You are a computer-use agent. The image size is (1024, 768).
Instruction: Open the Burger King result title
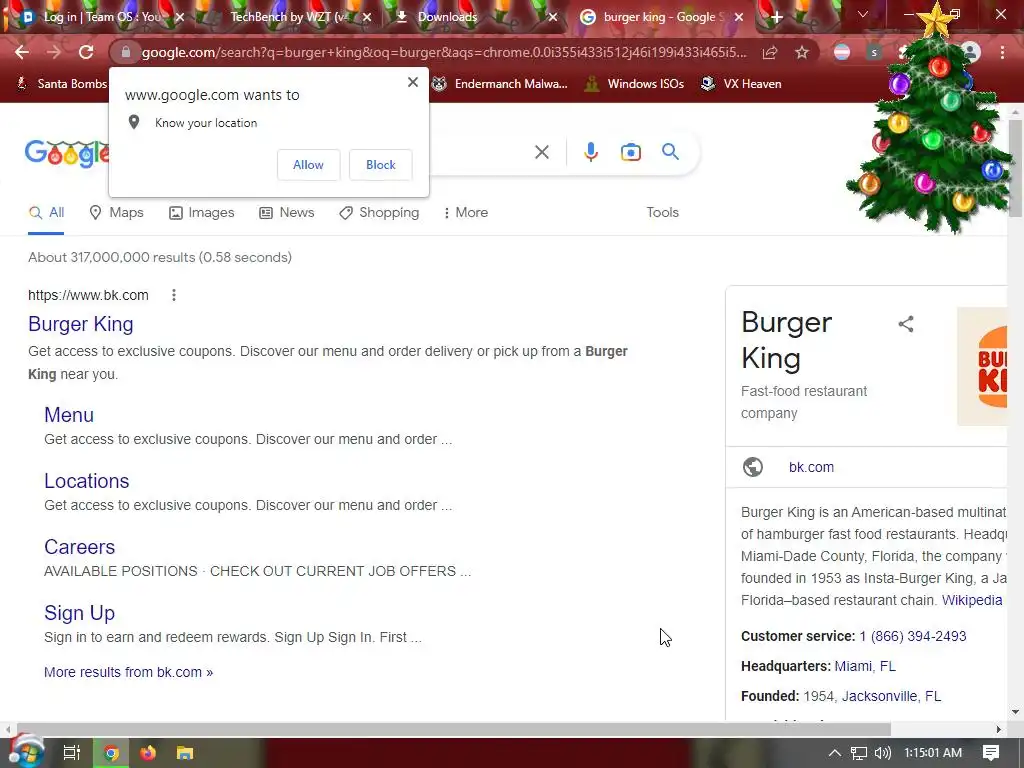point(80,324)
